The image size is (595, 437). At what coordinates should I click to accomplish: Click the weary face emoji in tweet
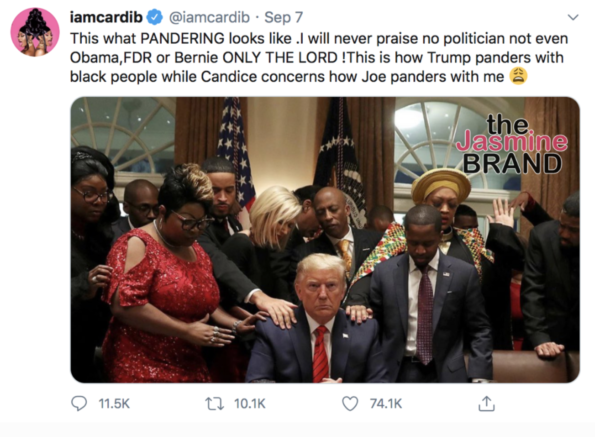tap(518, 76)
